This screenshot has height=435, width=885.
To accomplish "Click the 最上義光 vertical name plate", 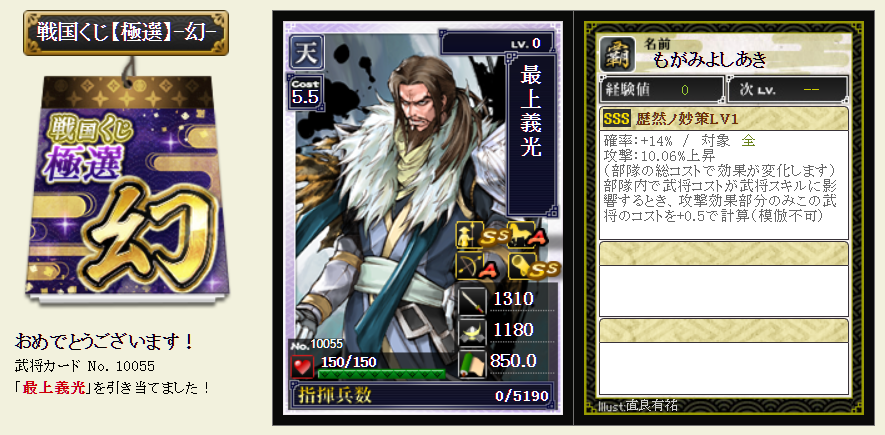I will pos(531,135).
